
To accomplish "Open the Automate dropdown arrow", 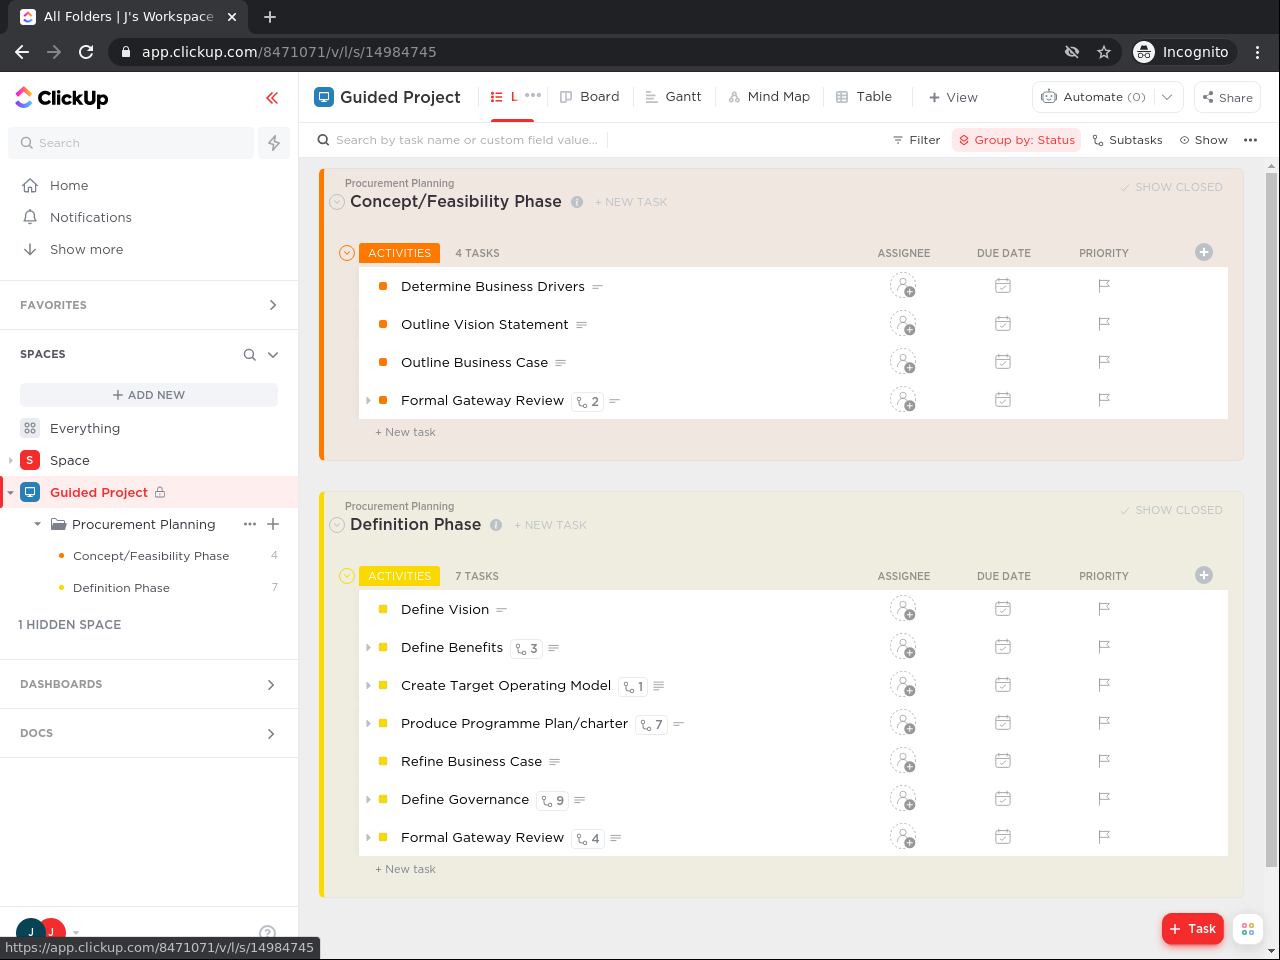I will coord(1167,97).
